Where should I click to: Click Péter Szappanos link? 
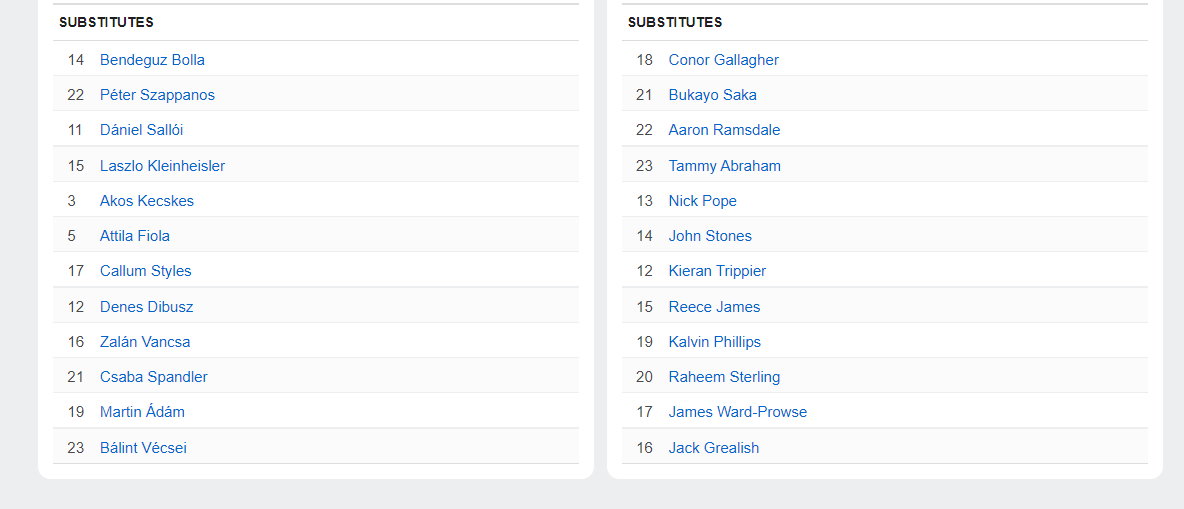157,95
